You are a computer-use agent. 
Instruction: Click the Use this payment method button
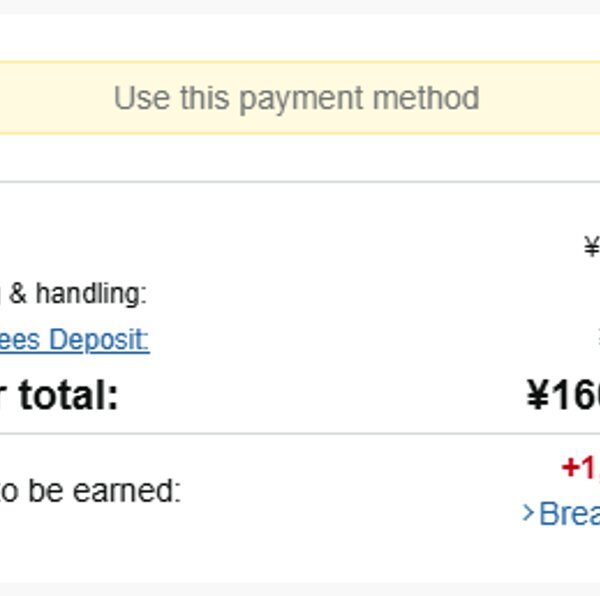(x=296, y=98)
